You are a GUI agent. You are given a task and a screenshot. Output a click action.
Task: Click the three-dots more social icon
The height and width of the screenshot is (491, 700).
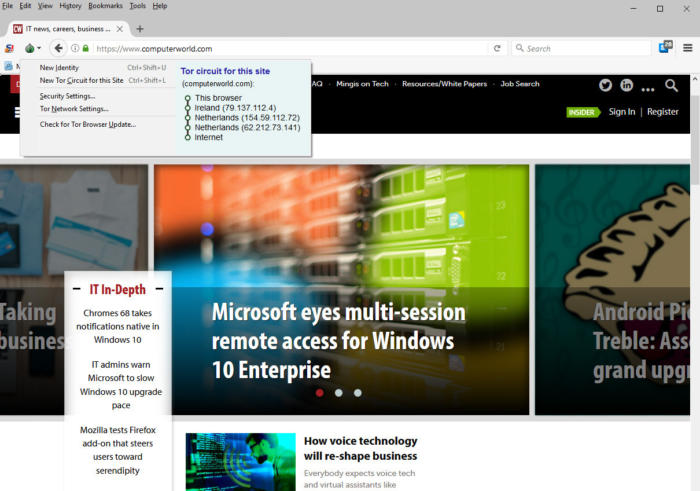[648, 89]
